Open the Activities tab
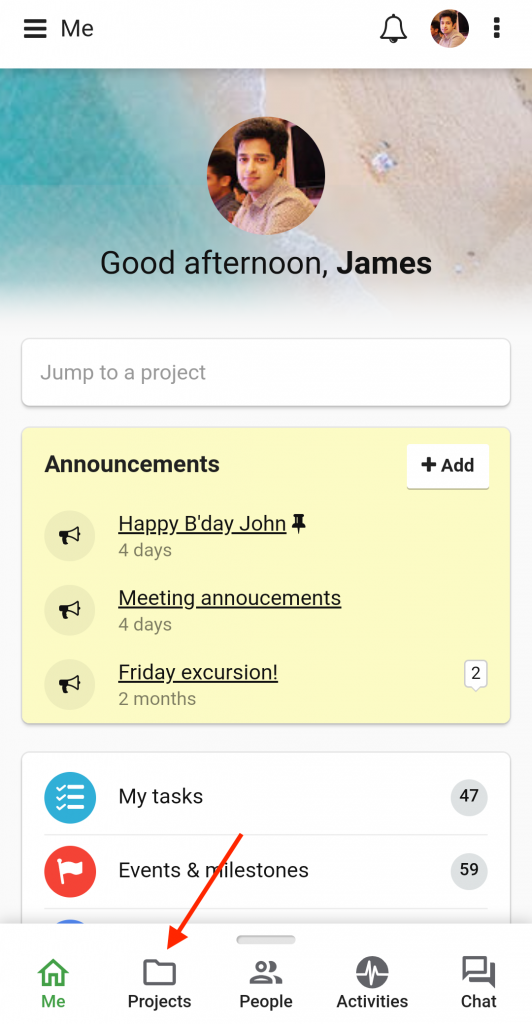Screen dimensions: 532x1024 tap(372, 983)
